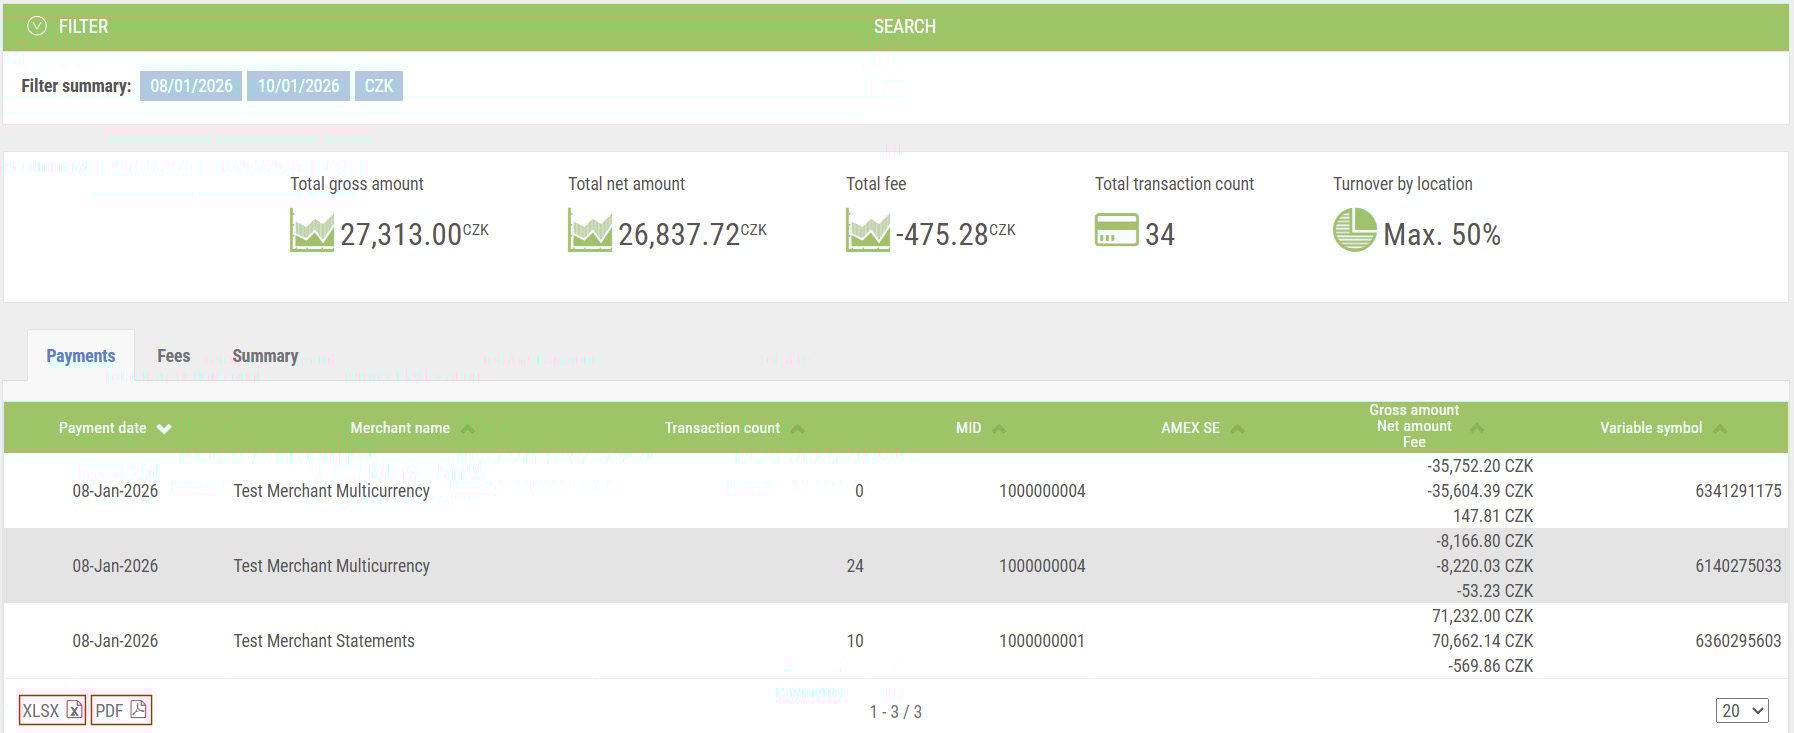Click variable symbol 6360295603

click(x=1738, y=641)
